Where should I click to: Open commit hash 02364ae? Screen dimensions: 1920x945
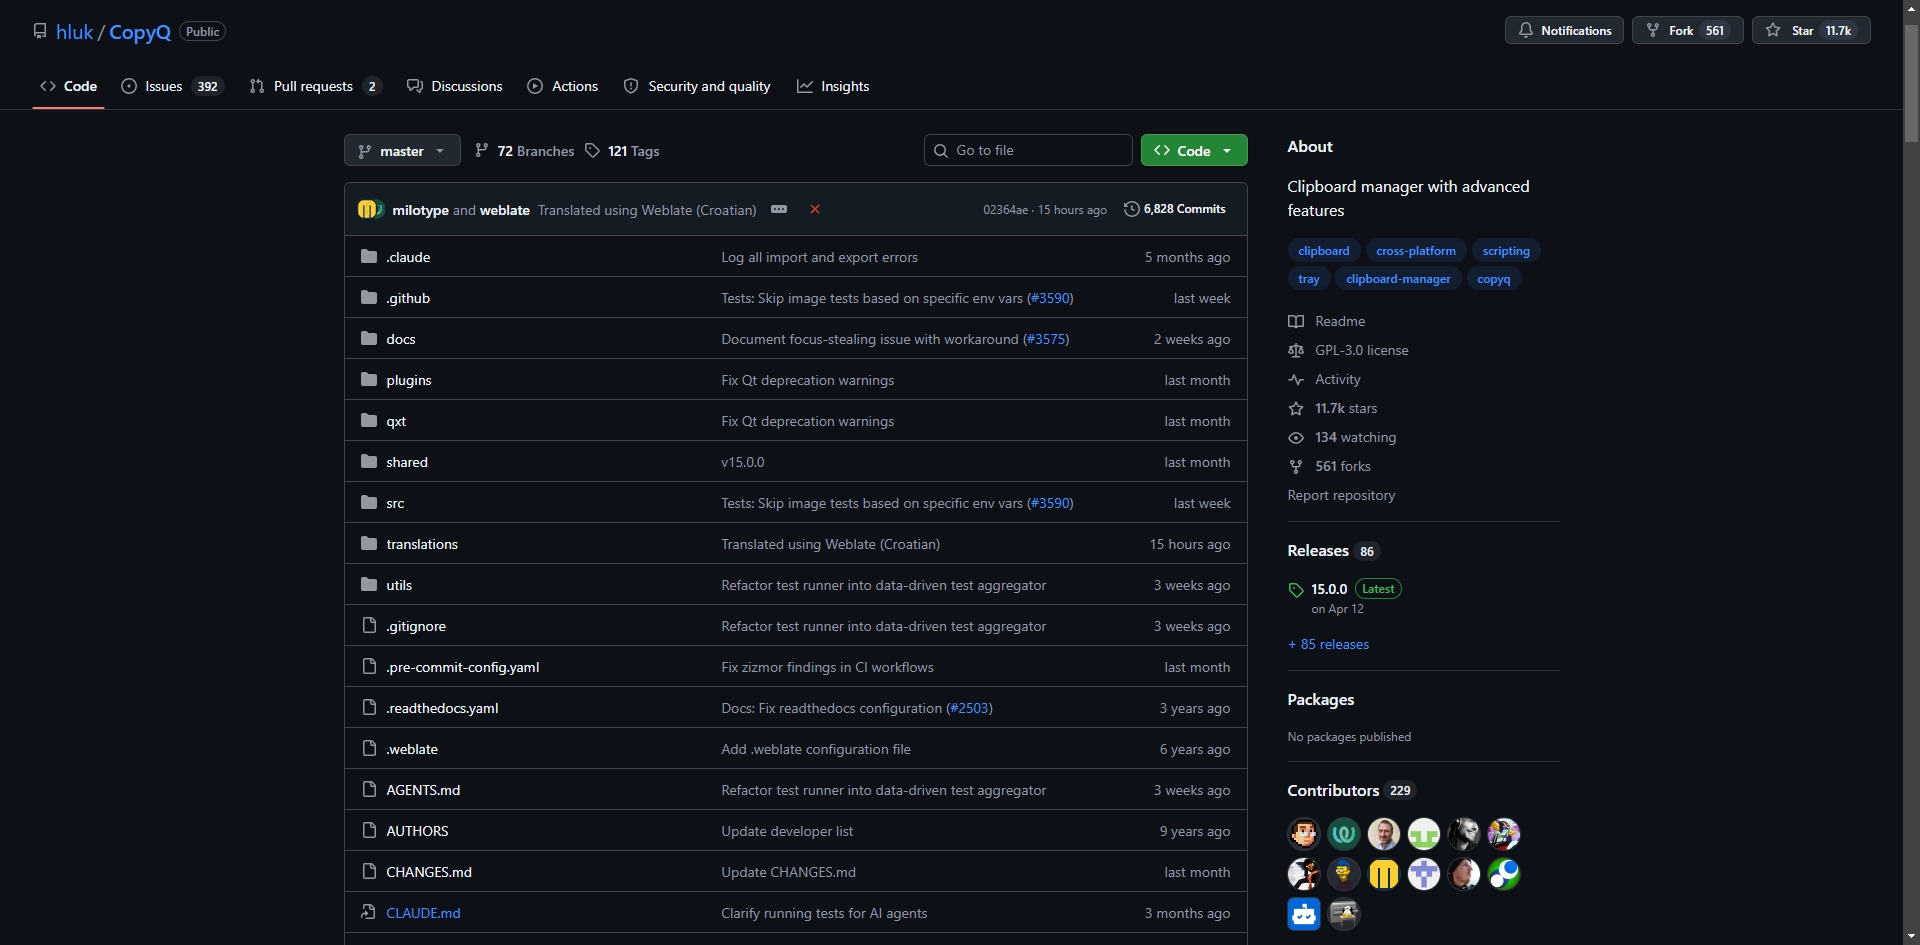click(1005, 210)
